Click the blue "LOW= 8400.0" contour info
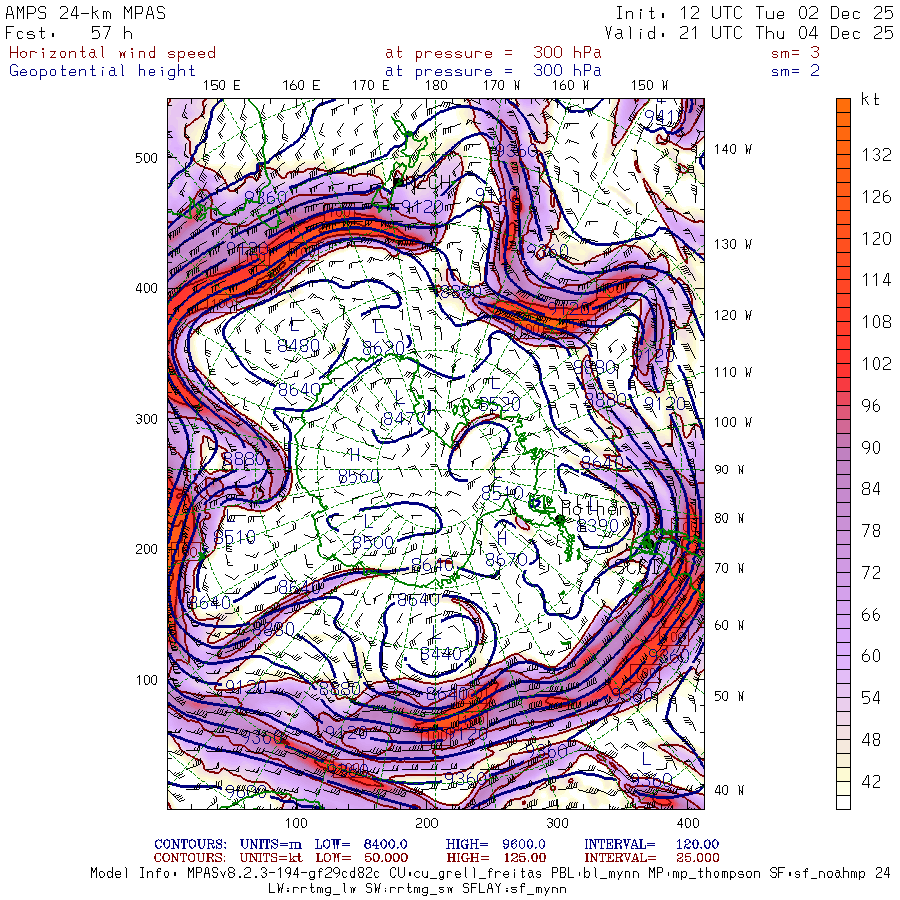 (x=361, y=844)
